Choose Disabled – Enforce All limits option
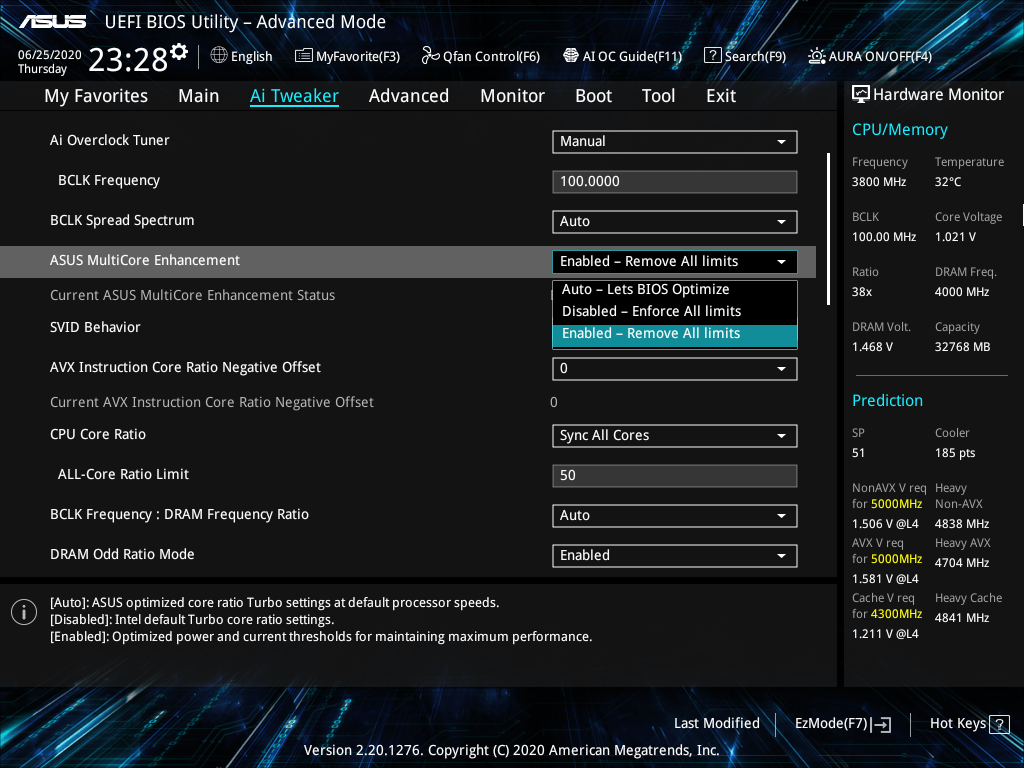1024x768 pixels. [675, 312]
